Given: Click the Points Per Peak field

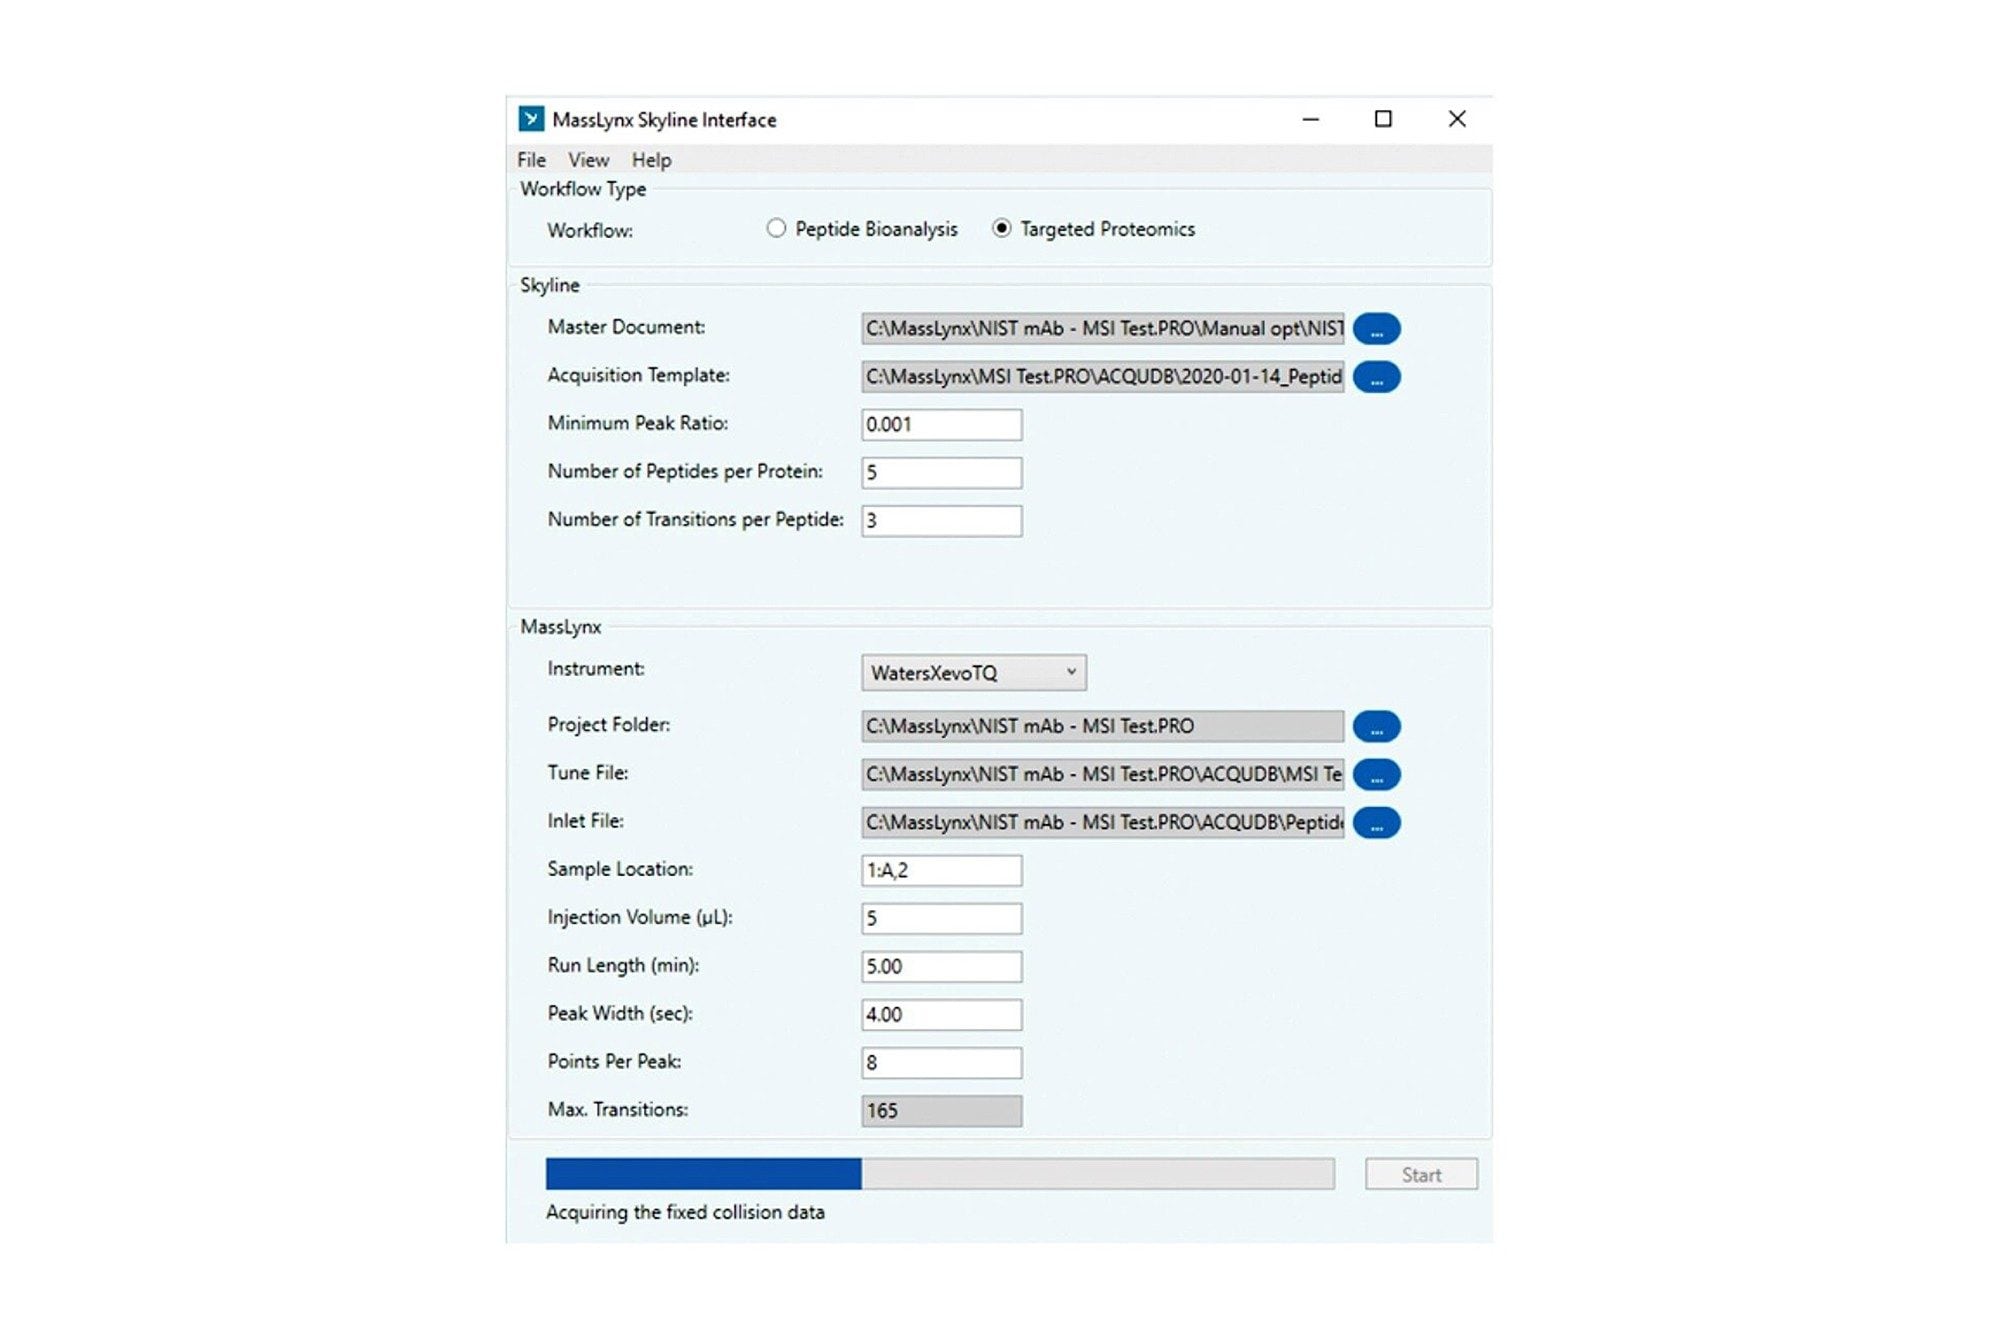Looking at the screenshot, I should [x=942, y=1062].
